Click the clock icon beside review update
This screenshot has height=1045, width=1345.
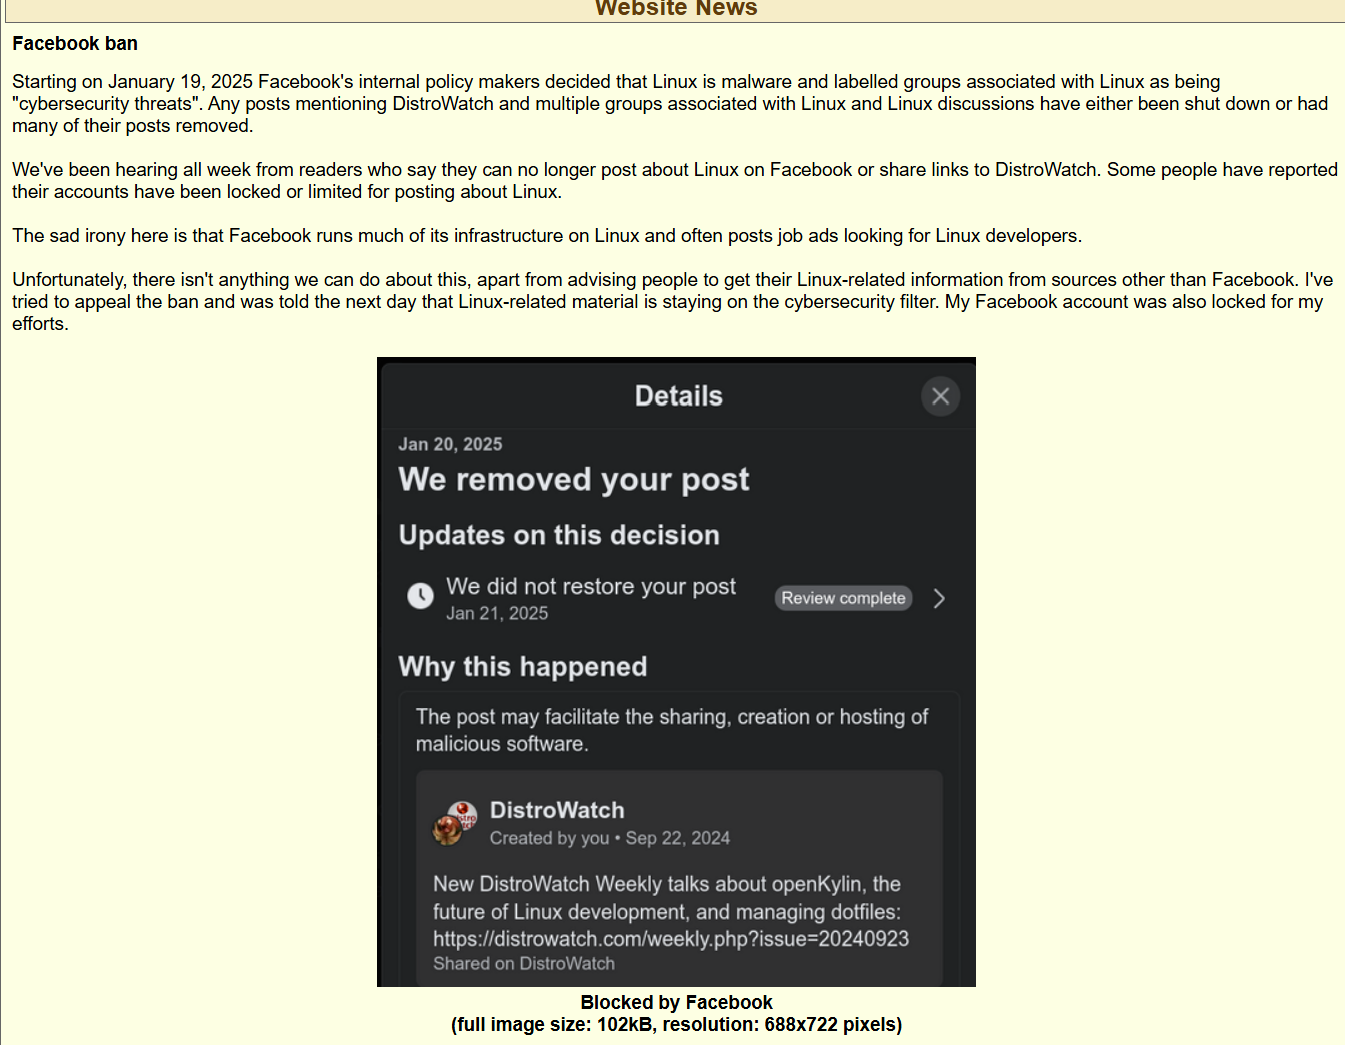420,596
